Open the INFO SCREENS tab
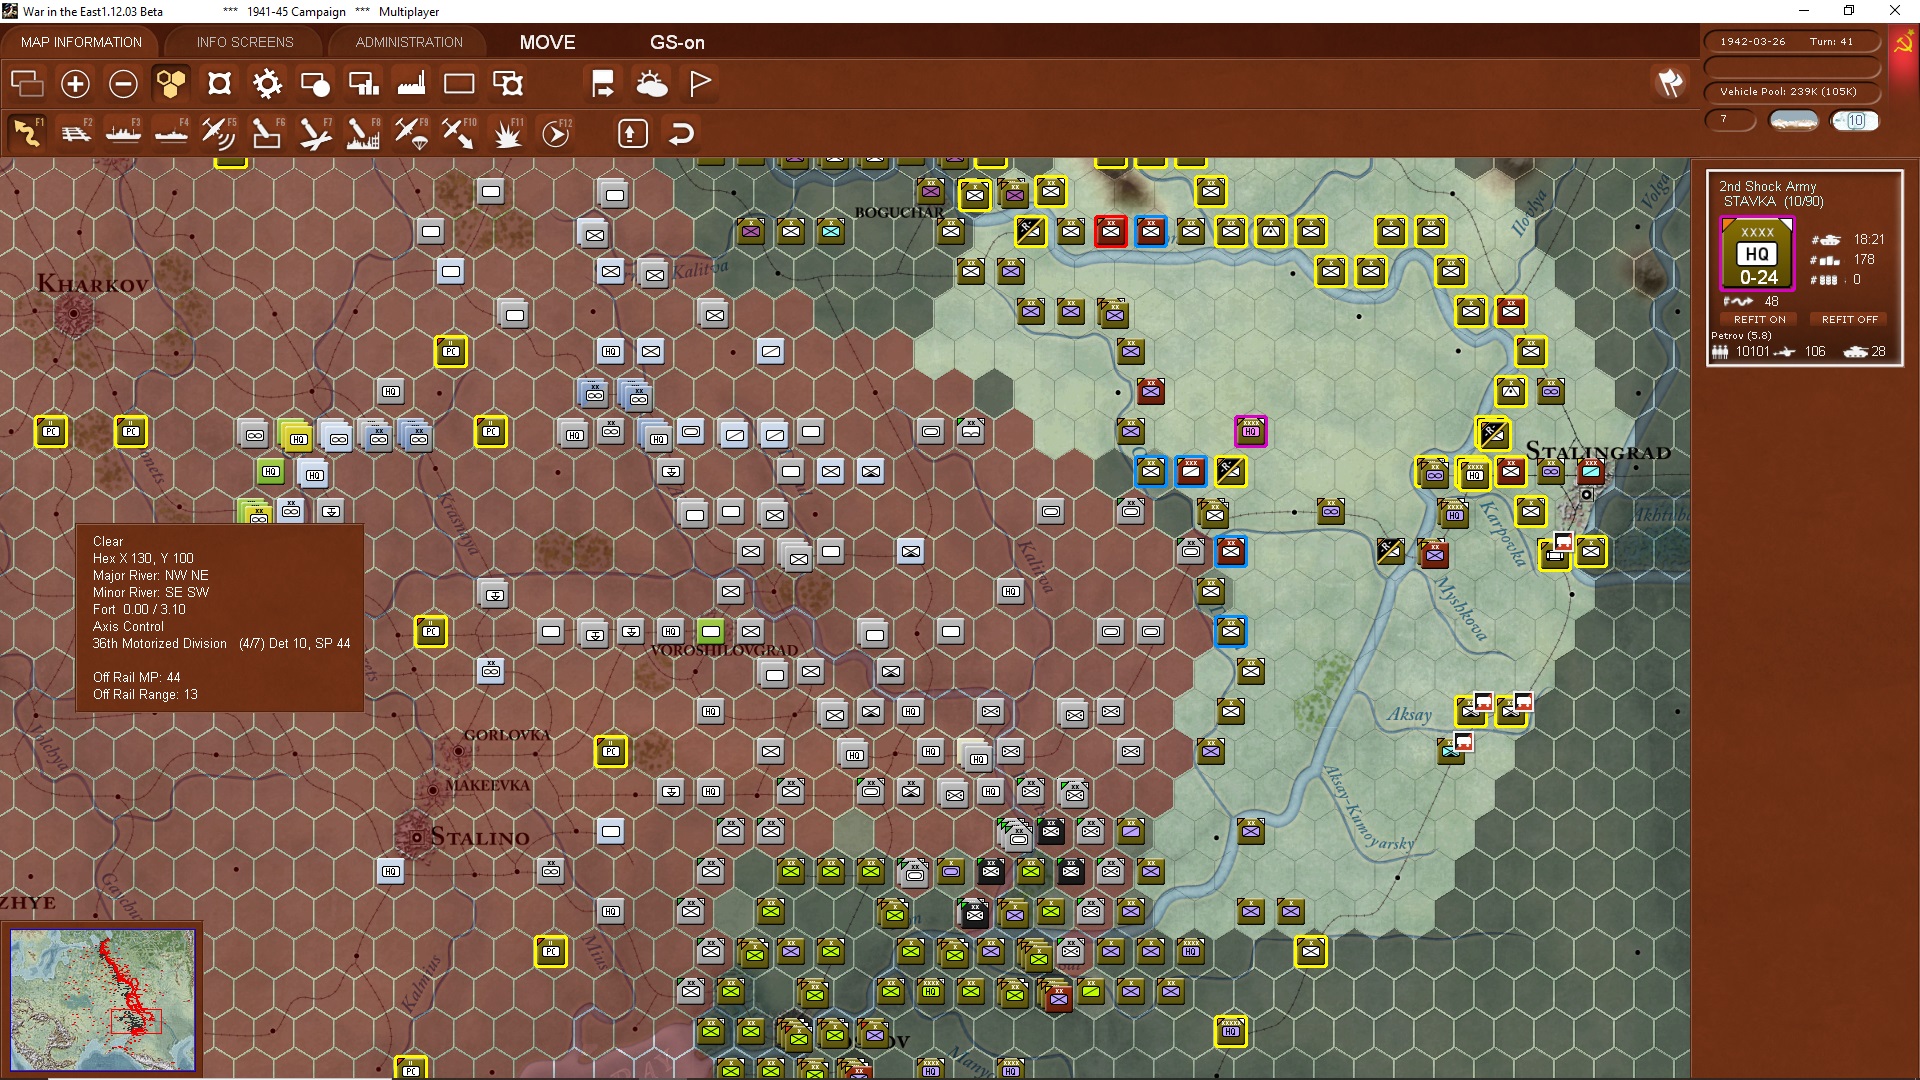This screenshot has height=1080, width=1920. [245, 42]
